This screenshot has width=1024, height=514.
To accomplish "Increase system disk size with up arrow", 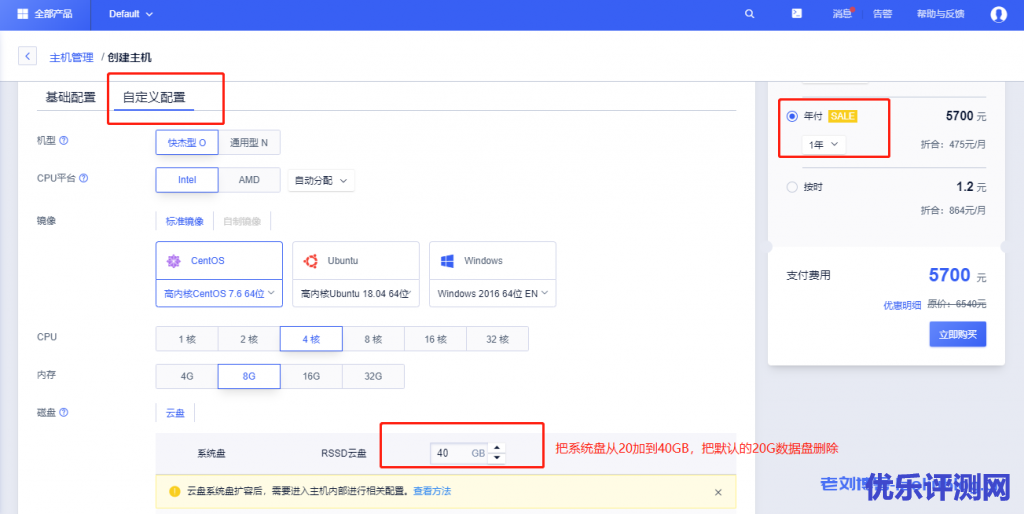I will (x=497, y=447).
